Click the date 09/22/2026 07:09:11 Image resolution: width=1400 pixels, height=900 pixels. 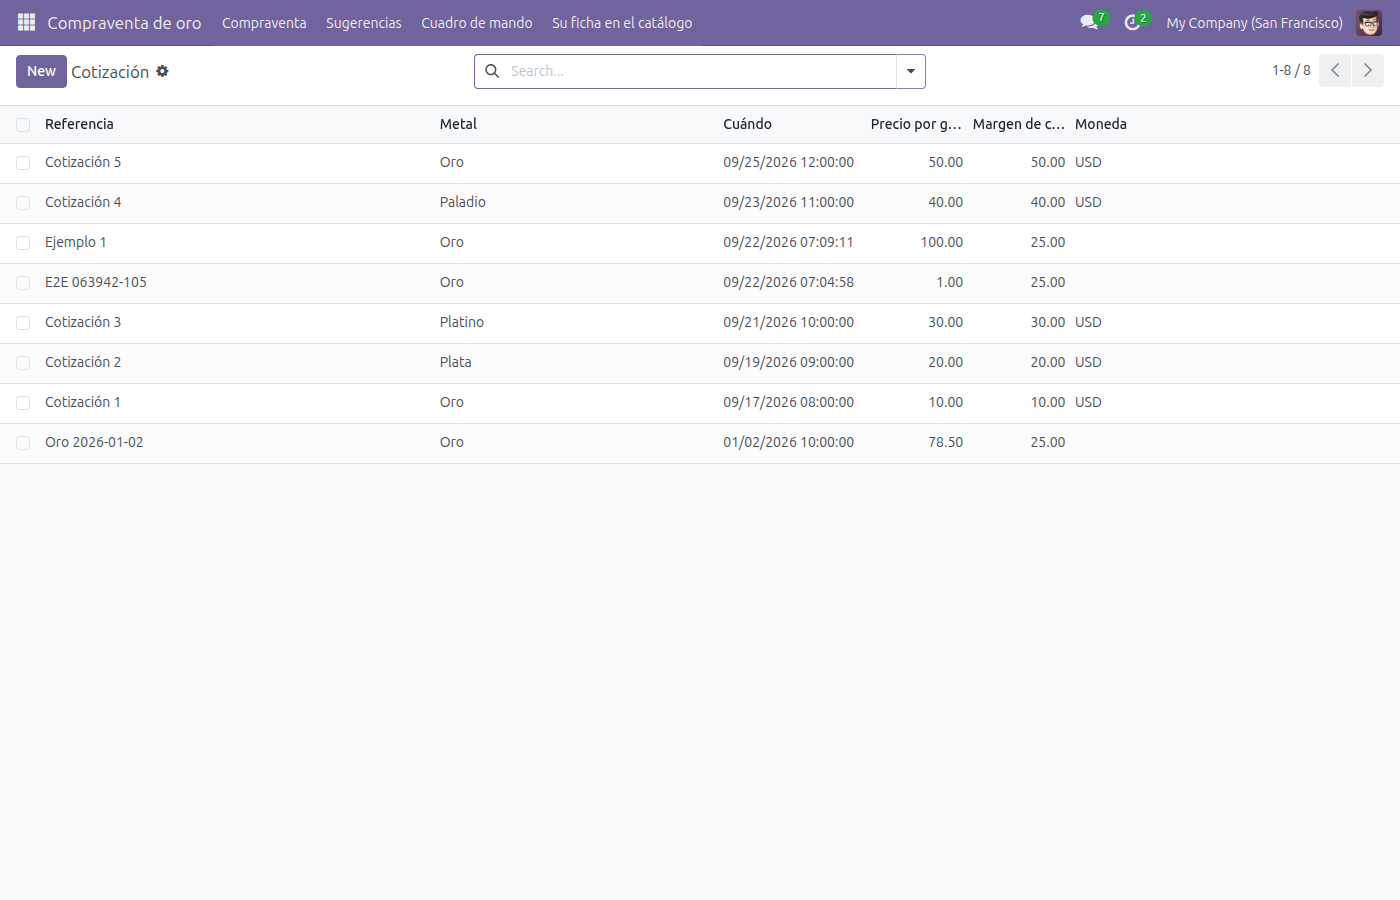point(789,242)
